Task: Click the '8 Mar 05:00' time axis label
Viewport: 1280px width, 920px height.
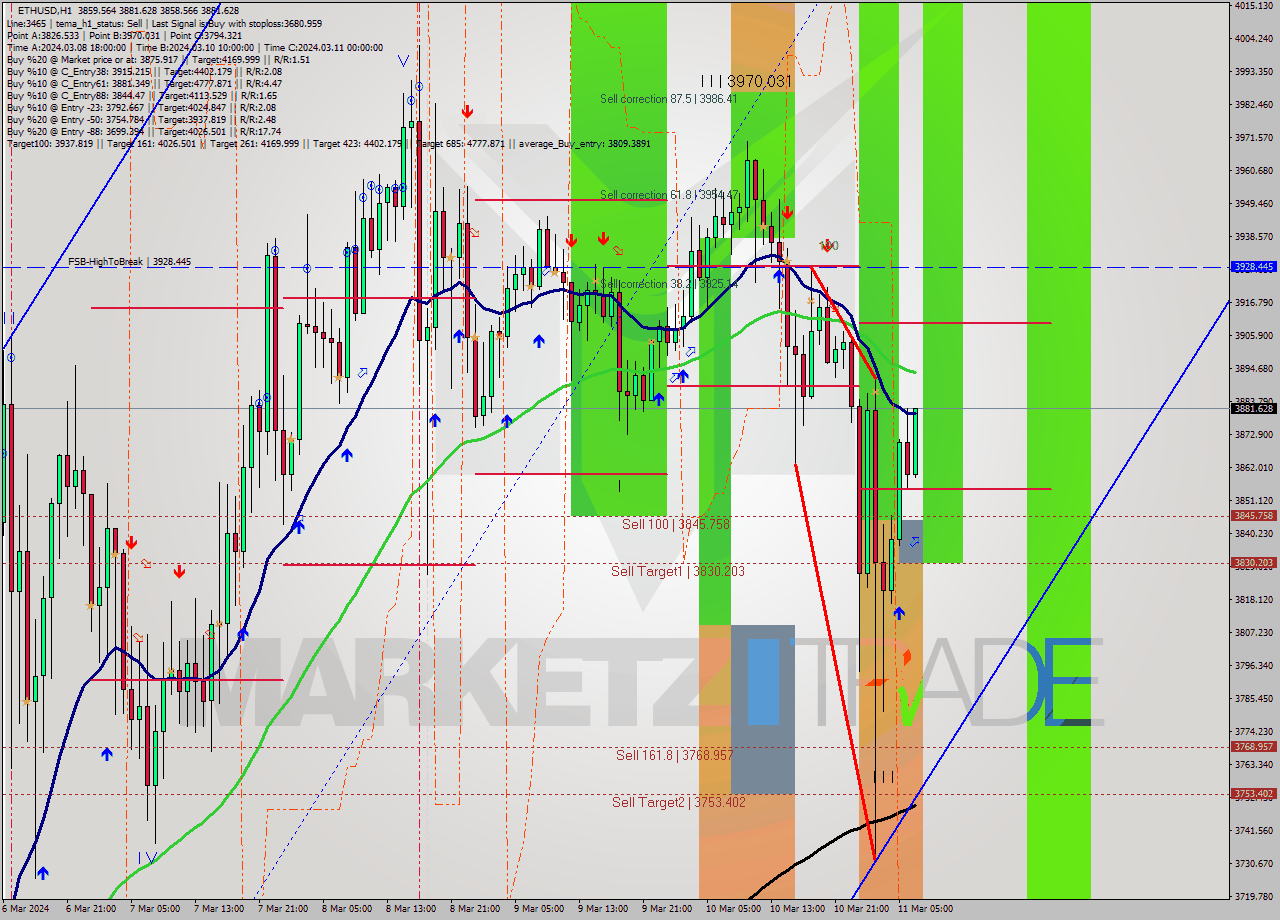Action: [346, 909]
